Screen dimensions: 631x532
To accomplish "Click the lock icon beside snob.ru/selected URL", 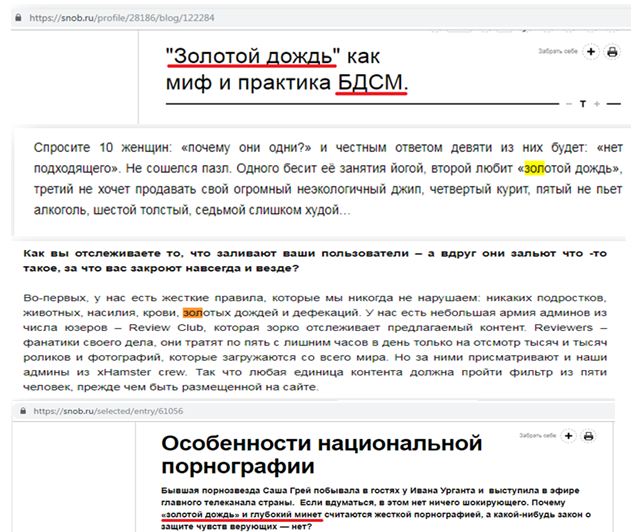I will [23, 411].
